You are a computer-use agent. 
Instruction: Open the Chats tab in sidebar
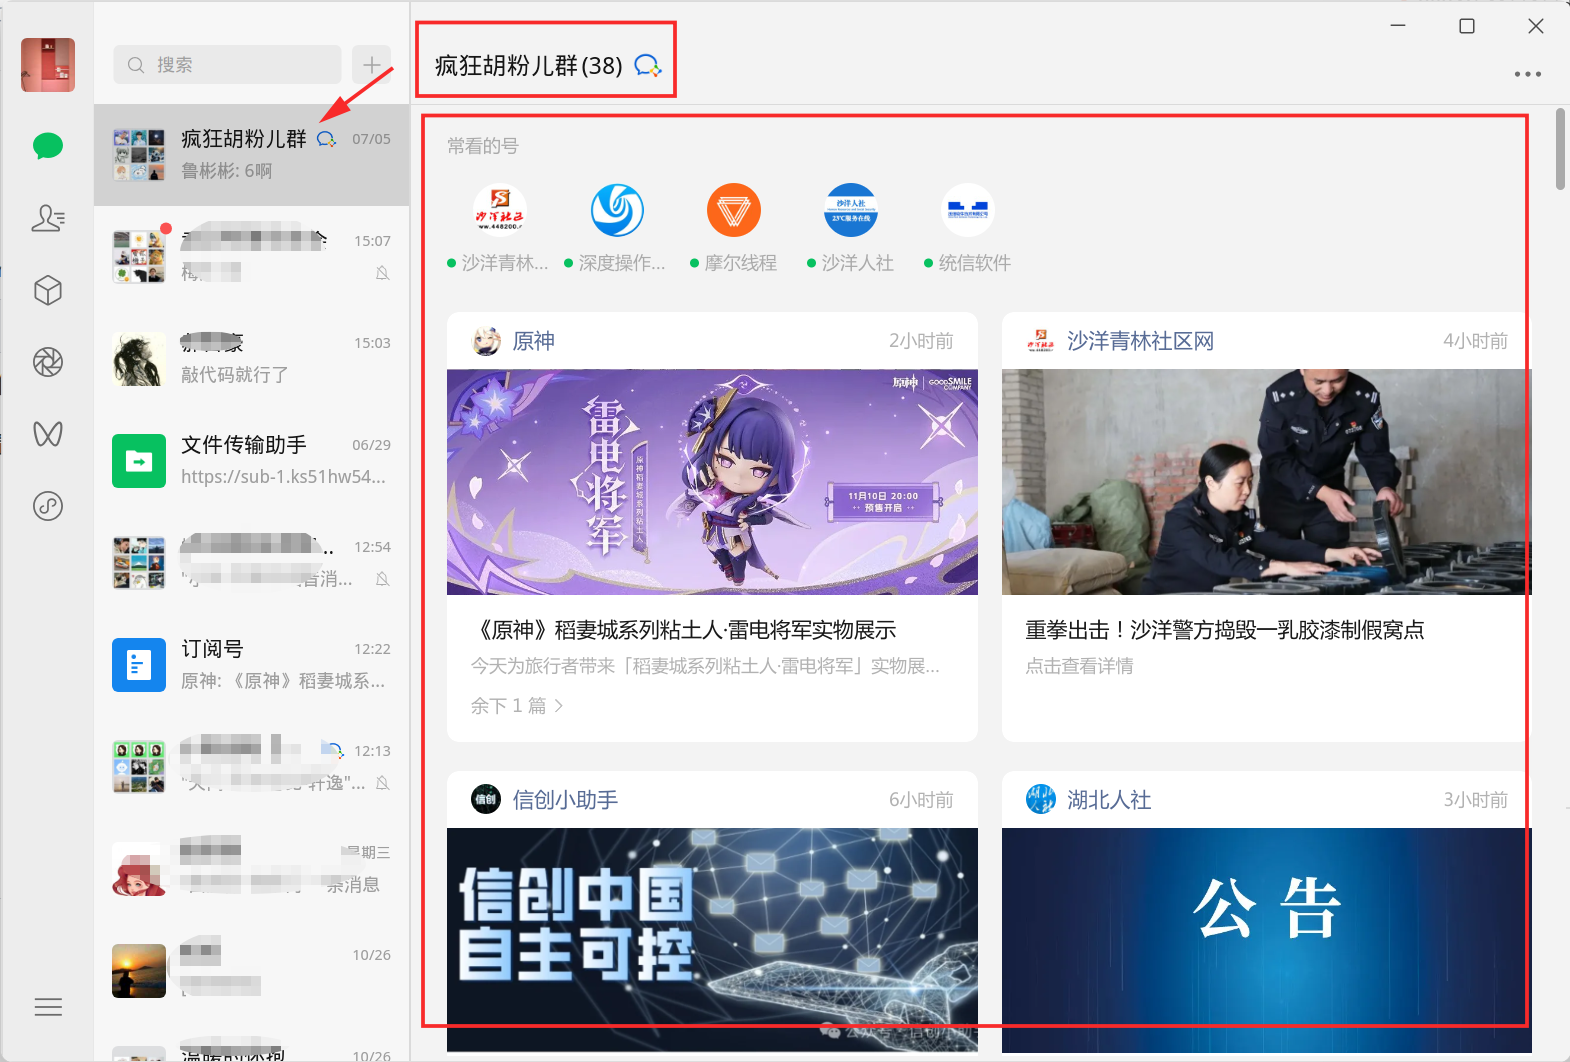[x=48, y=146]
